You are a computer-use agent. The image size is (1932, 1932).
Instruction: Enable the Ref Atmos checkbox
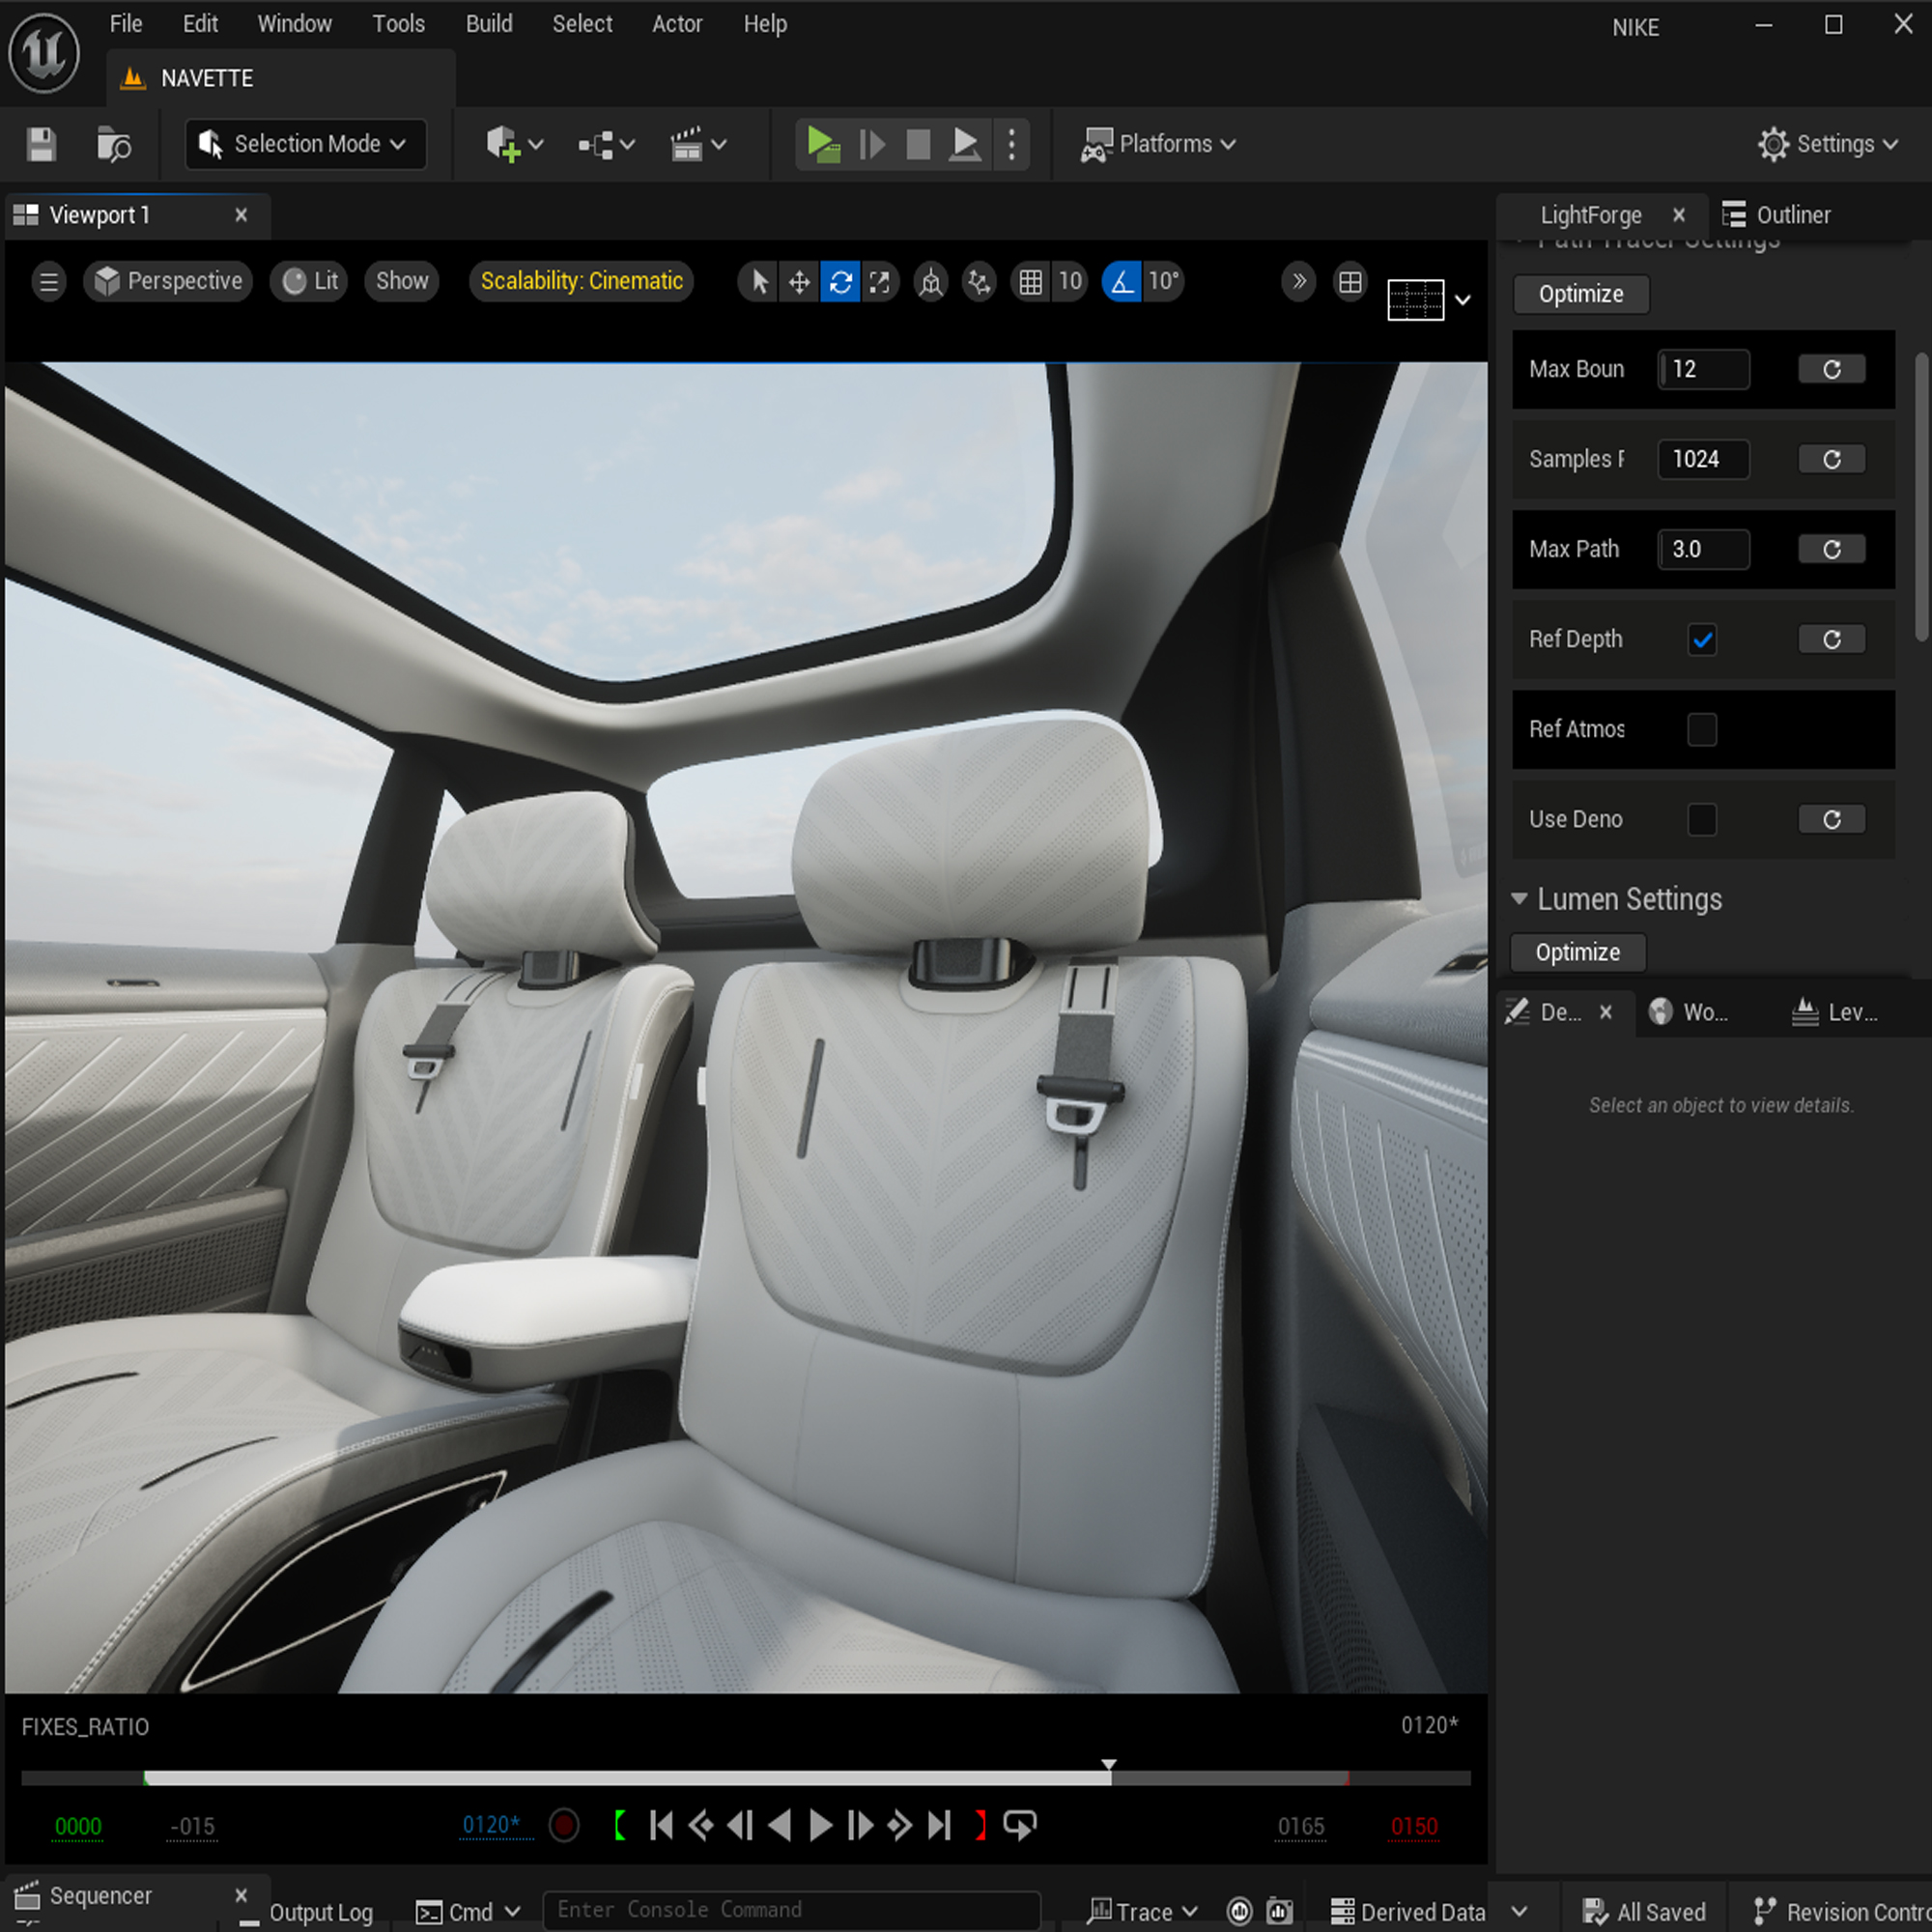click(x=1702, y=730)
